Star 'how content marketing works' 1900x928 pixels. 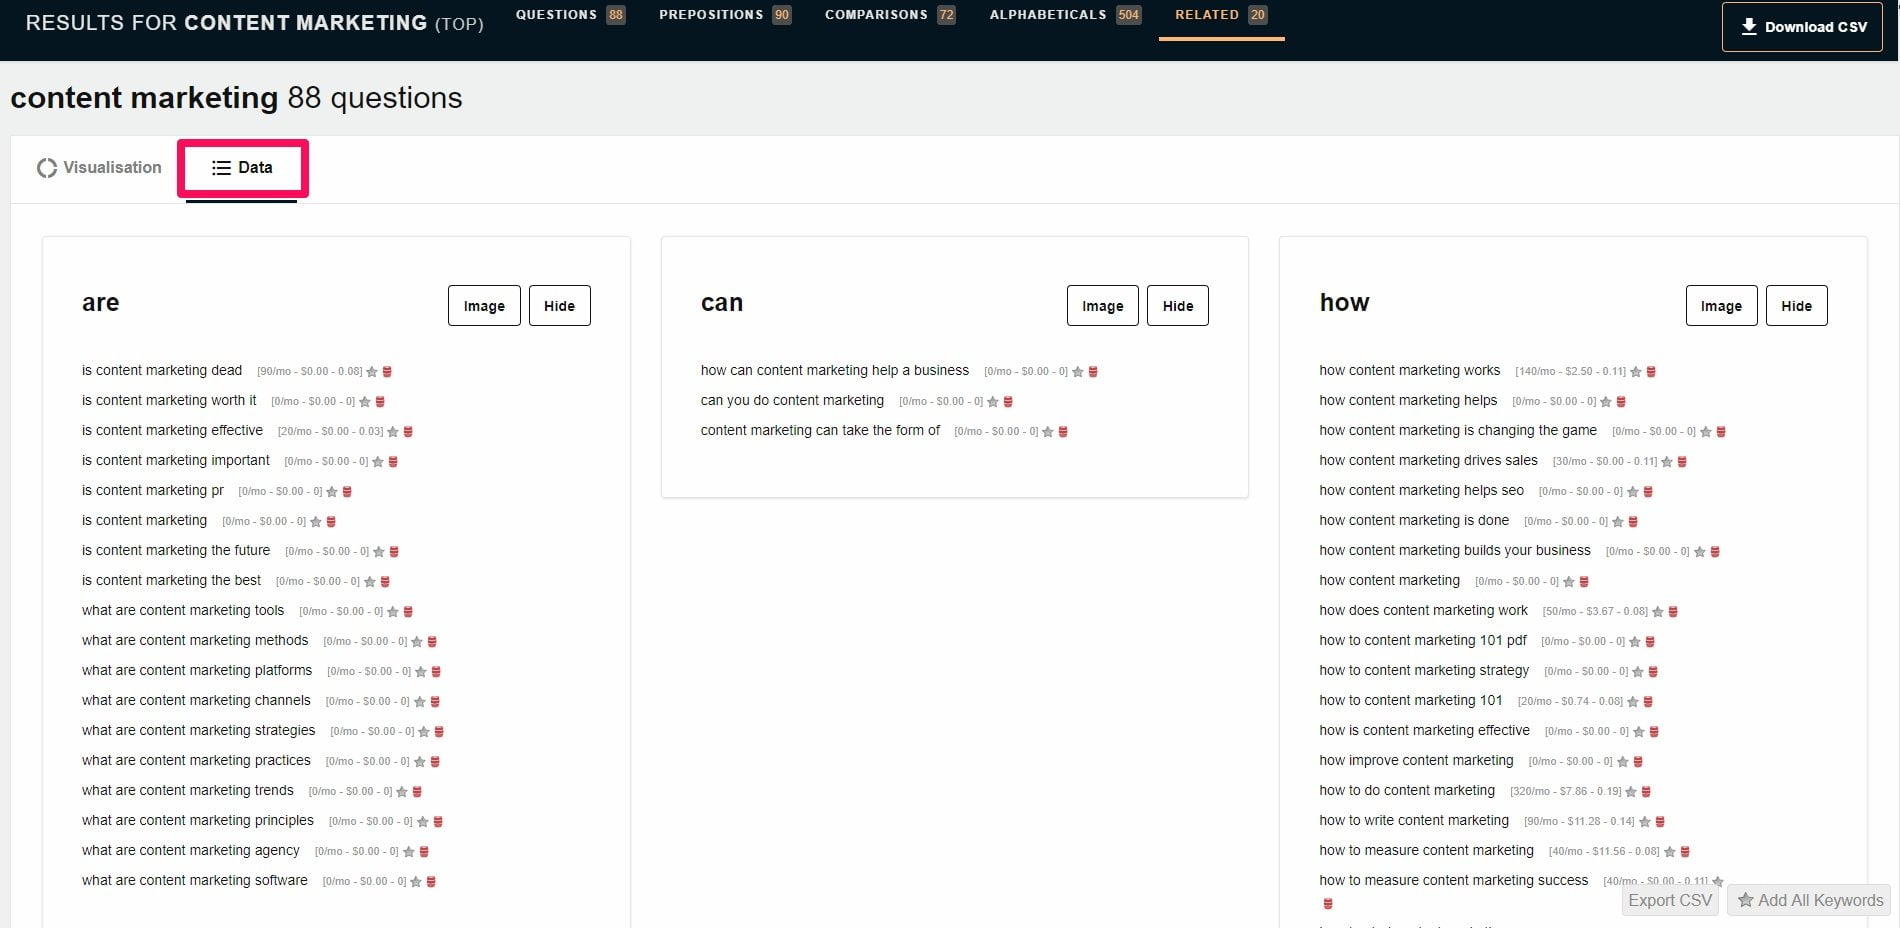pos(1636,372)
